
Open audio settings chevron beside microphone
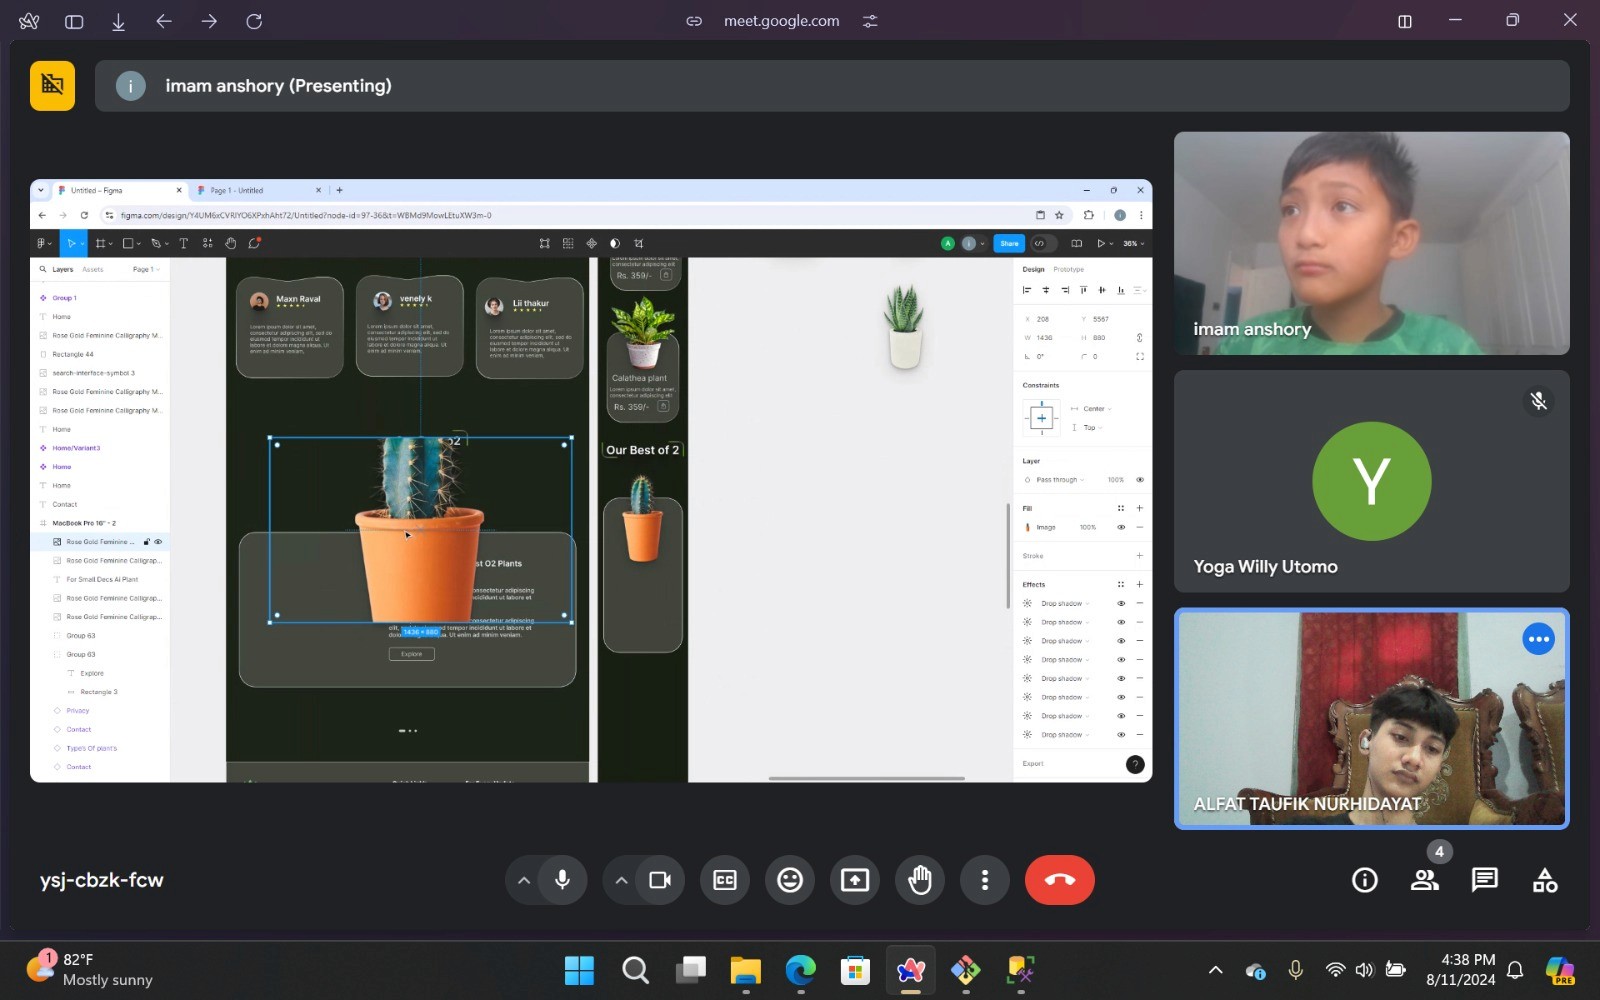[x=523, y=880]
